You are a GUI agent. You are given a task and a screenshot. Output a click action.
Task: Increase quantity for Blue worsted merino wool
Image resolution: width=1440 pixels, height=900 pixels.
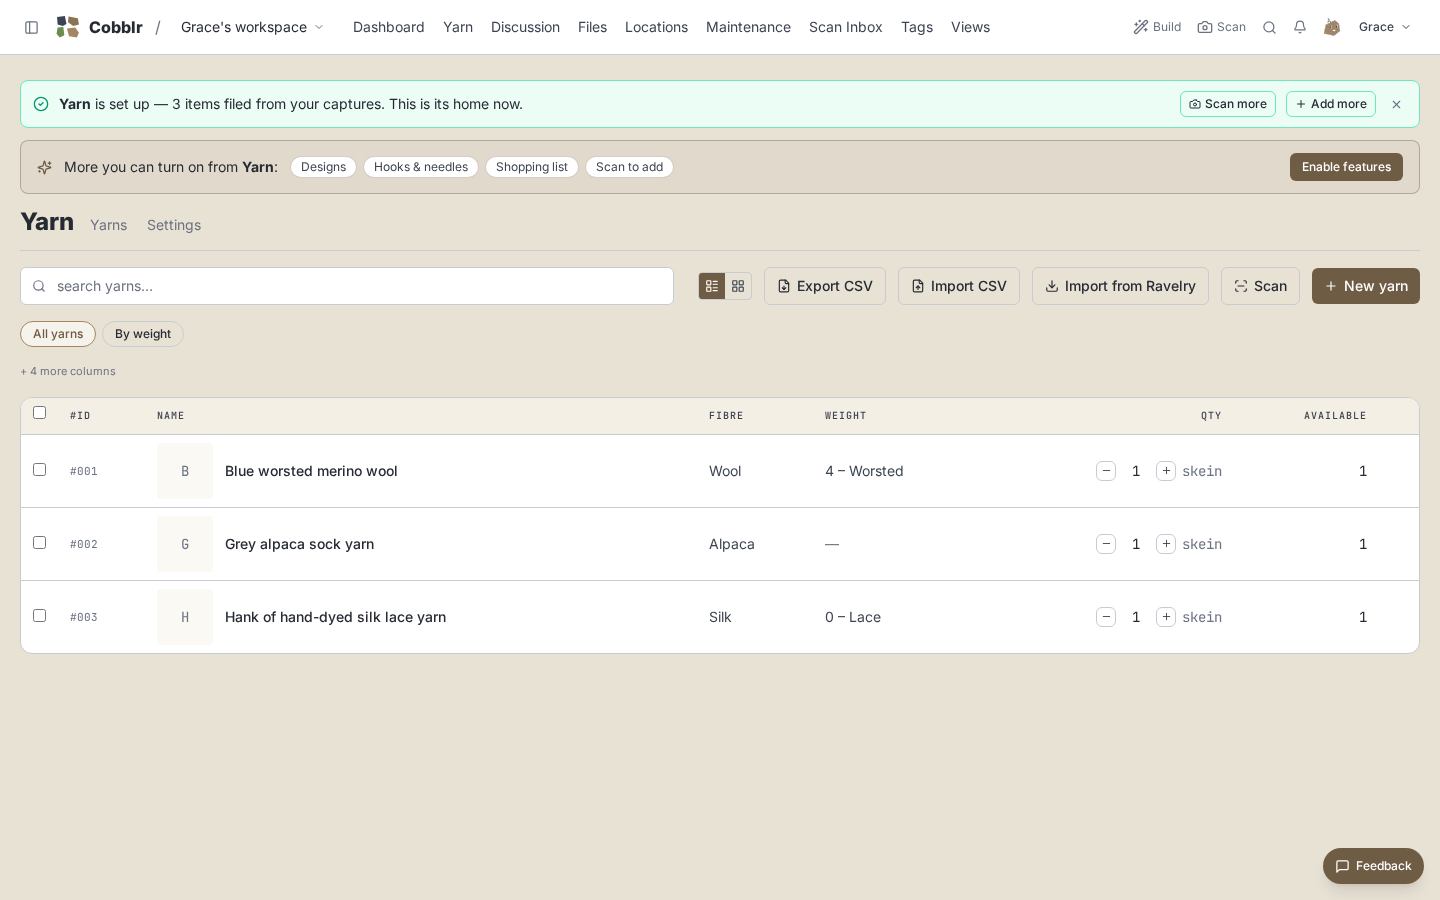pos(1166,471)
